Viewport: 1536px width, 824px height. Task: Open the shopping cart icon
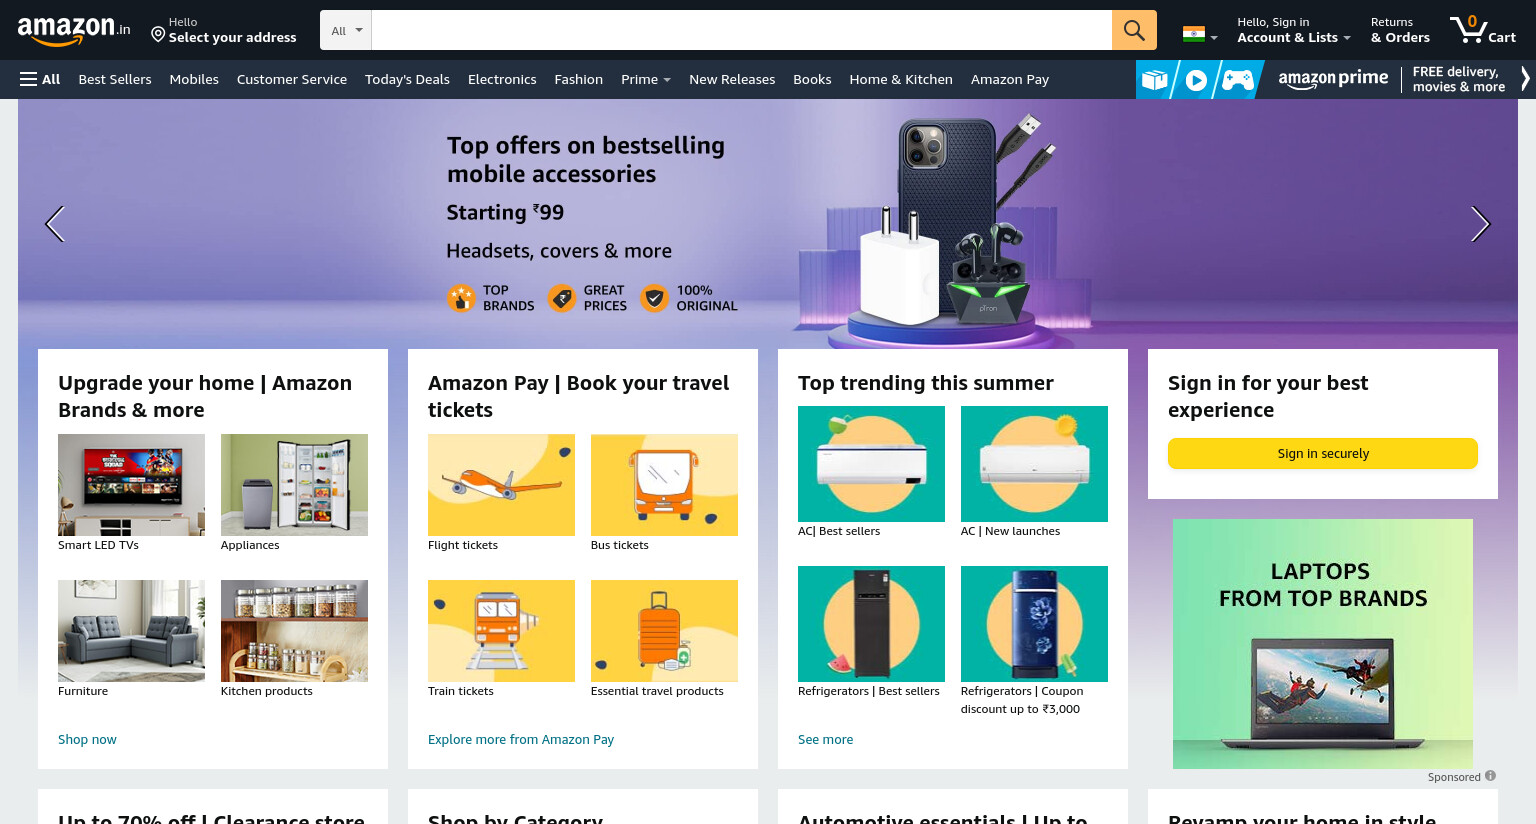click(1483, 29)
